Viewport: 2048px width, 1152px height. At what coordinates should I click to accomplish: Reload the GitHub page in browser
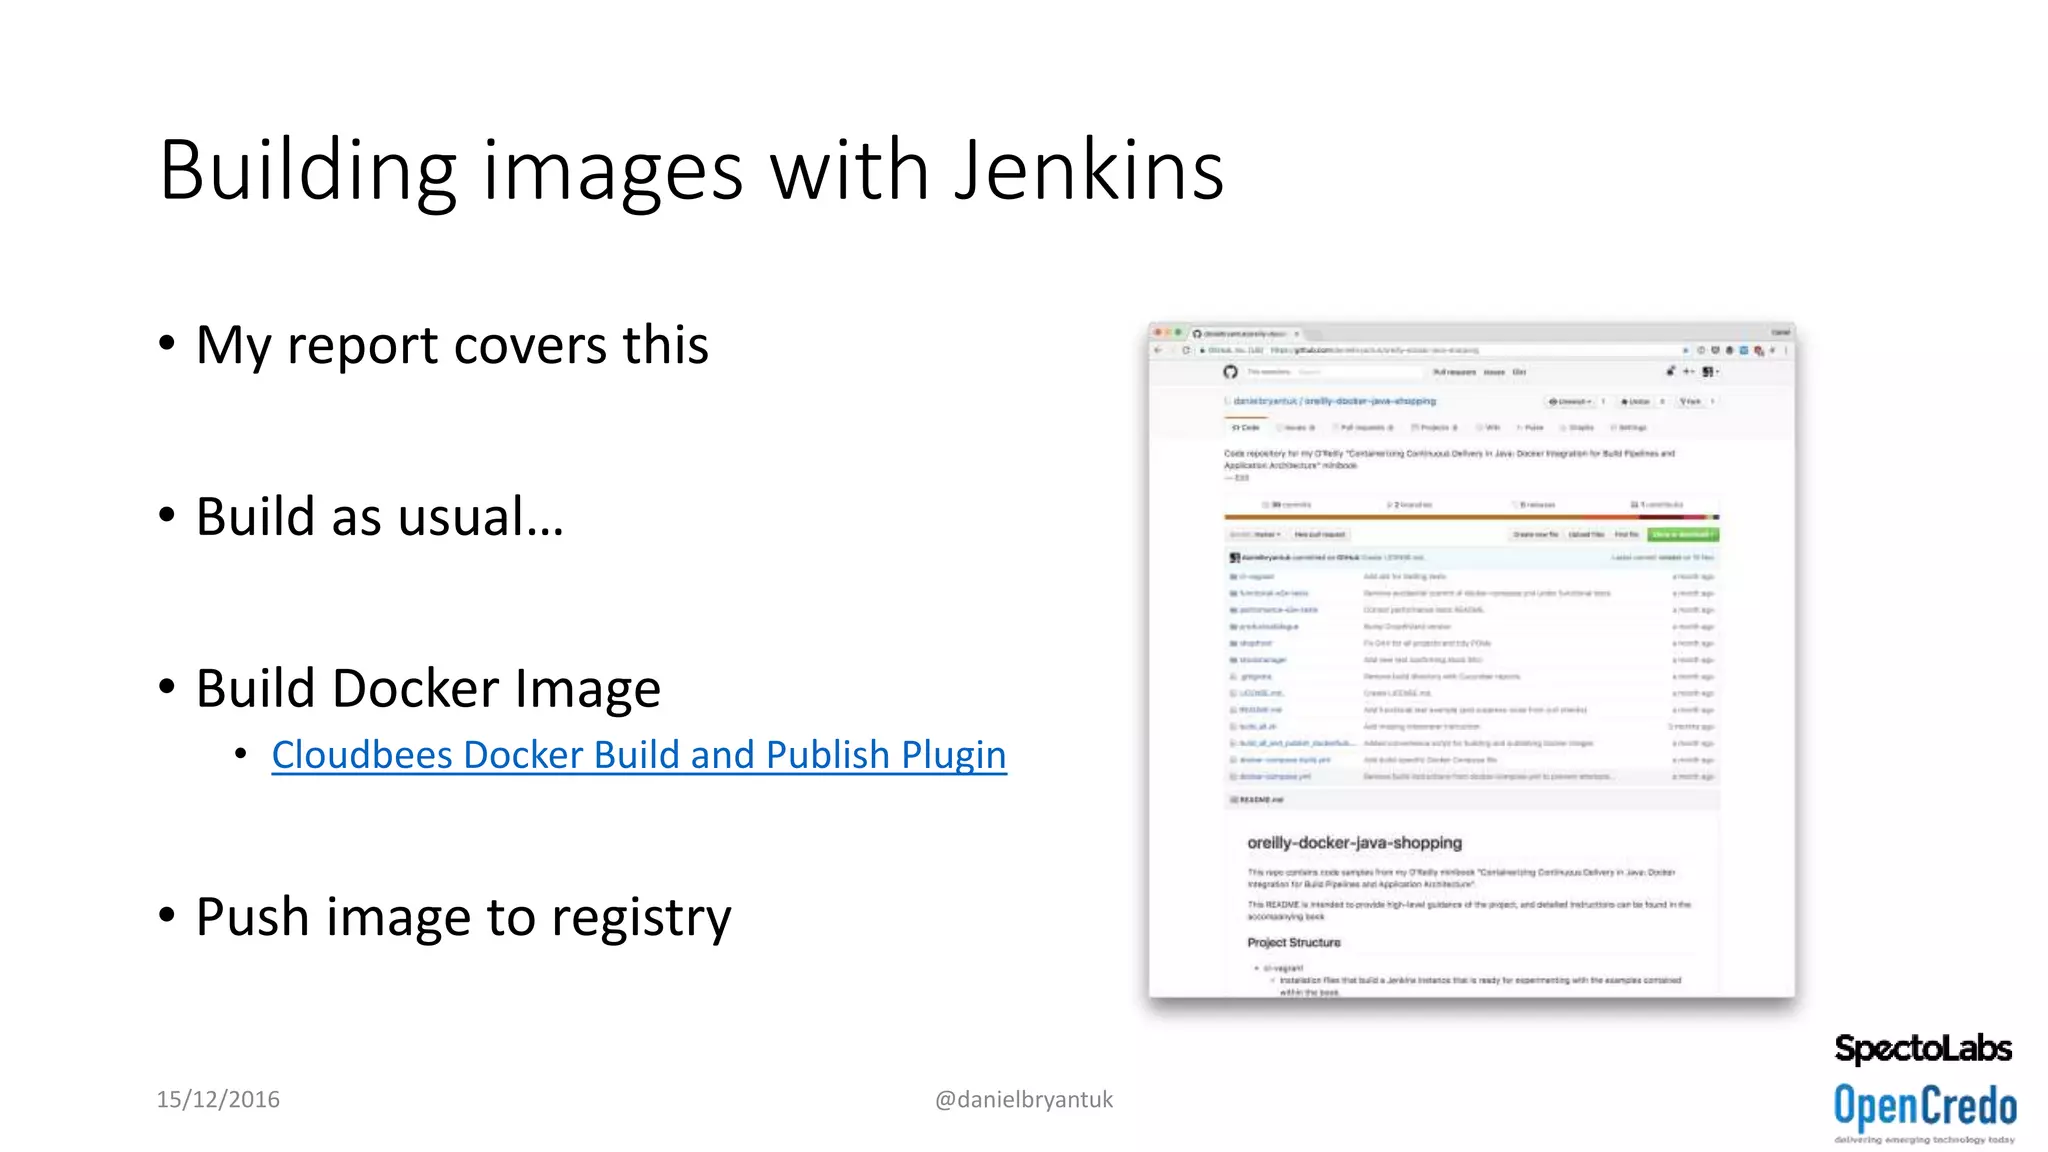[x=1186, y=350]
